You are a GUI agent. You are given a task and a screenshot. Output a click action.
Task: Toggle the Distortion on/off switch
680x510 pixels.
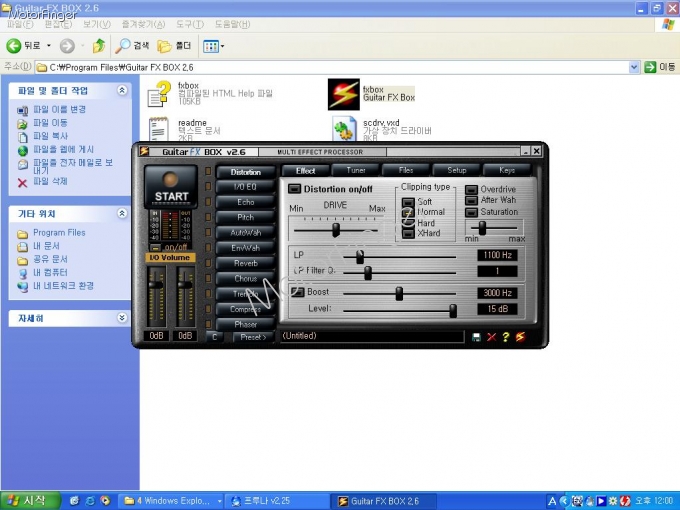[x=295, y=189]
